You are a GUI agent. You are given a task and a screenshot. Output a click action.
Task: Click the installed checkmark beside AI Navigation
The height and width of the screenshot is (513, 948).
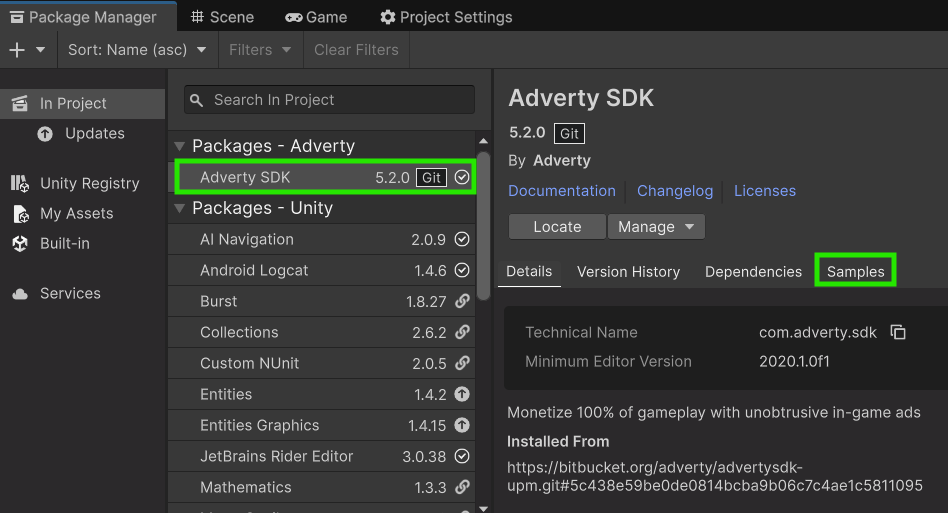pyautogui.click(x=462, y=239)
